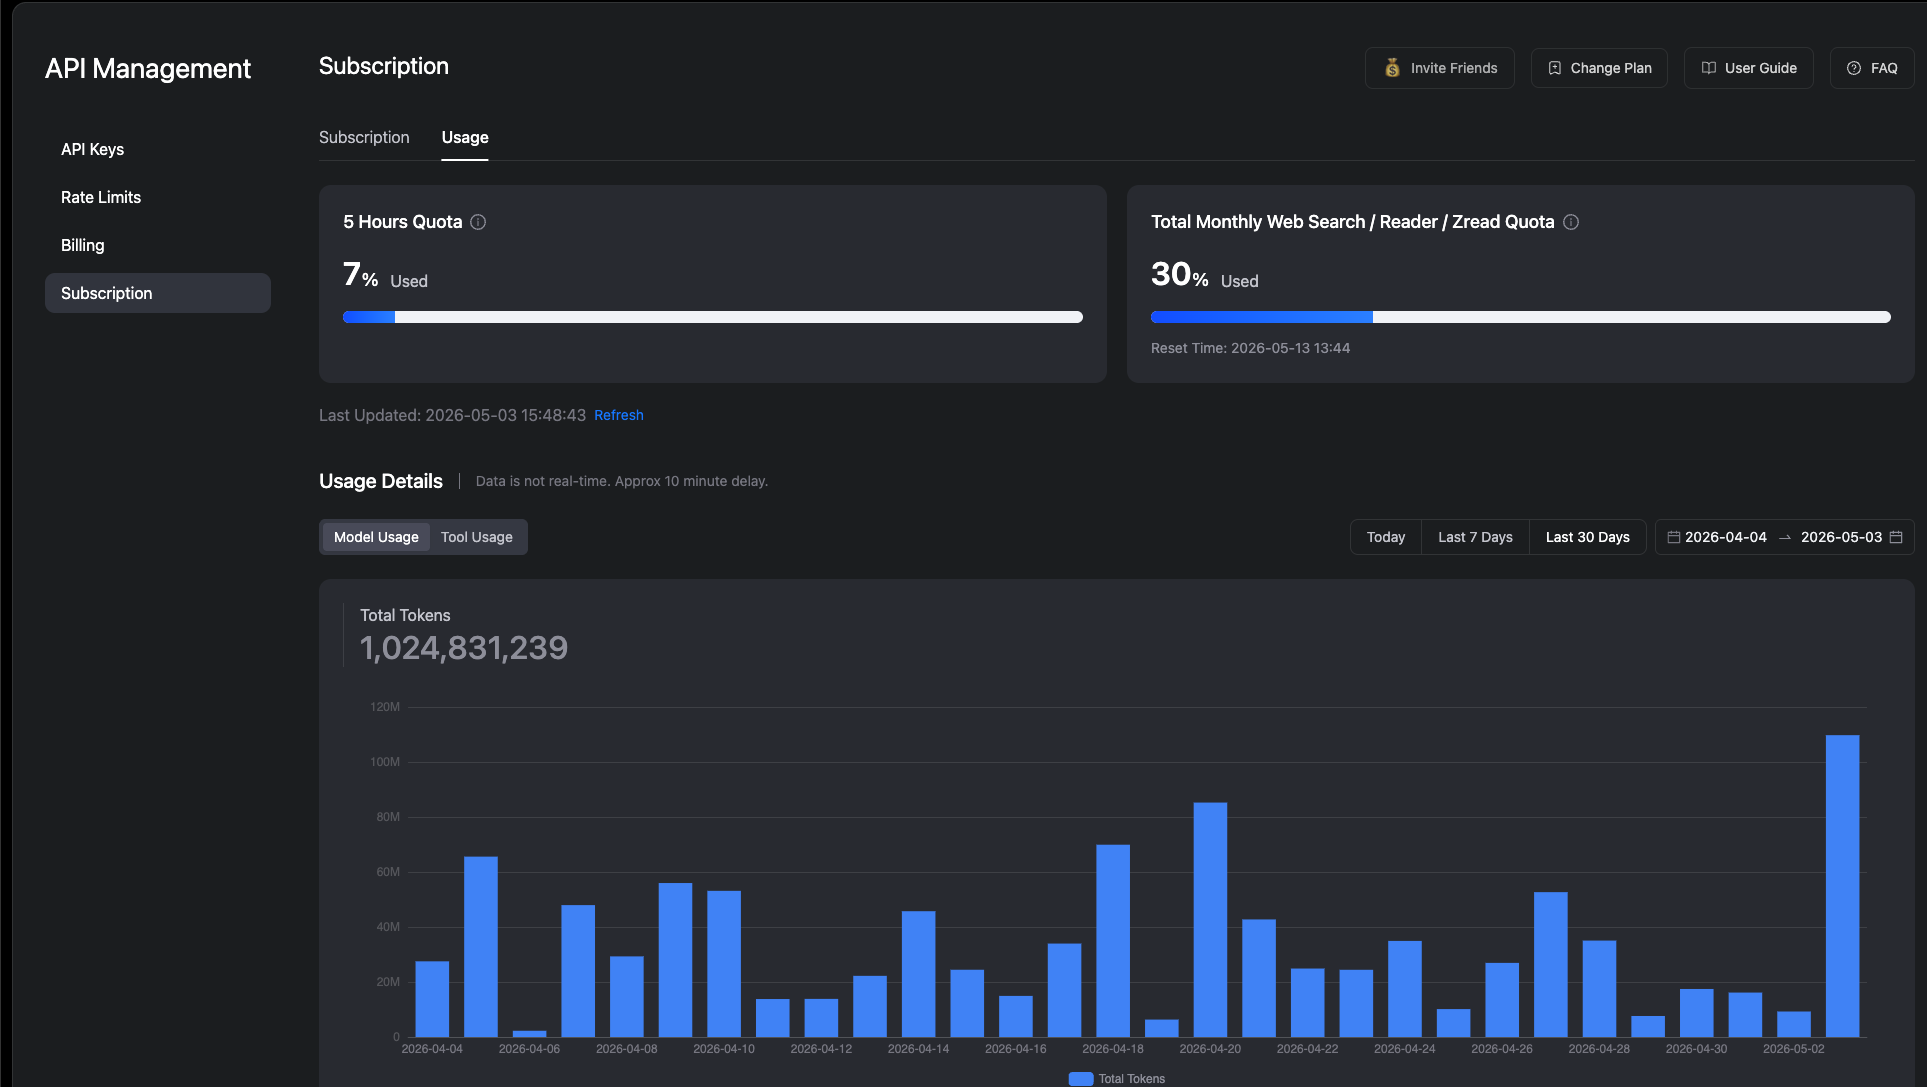Toggle the Total Tokens legend marker
Image resolution: width=1927 pixels, height=1087 pixels.
(1081, 1079)
